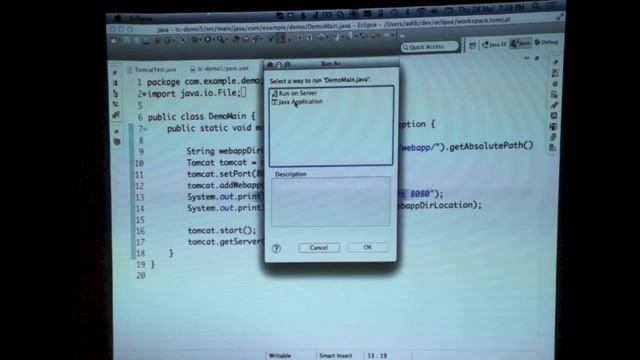The height and width of the screenshot is (360, 640).
Task: Cancel the Run As dialog
Action: (x=319, y=248)
